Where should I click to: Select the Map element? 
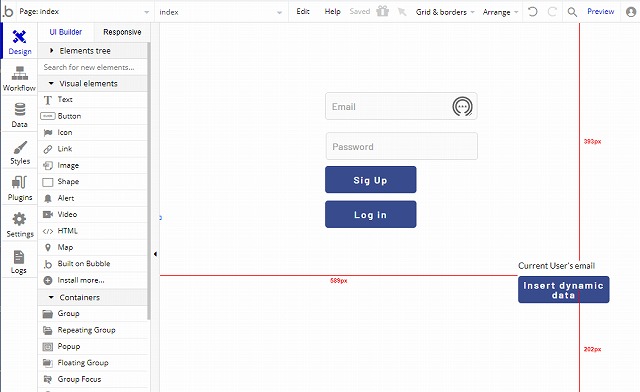[x=93, y=247]
